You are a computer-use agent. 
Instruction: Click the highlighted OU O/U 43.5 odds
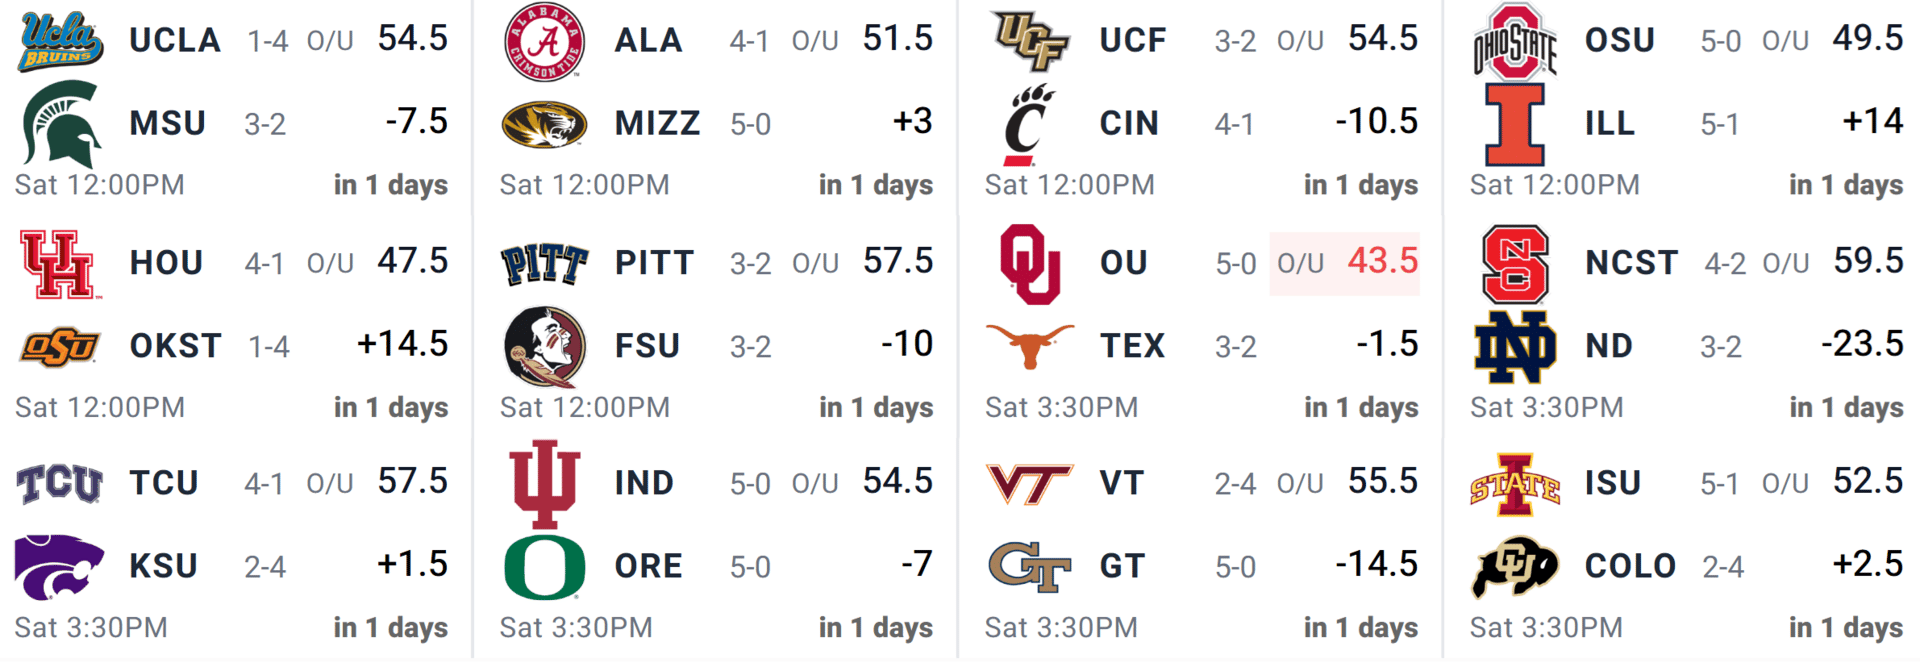[x=1345, y=262]
